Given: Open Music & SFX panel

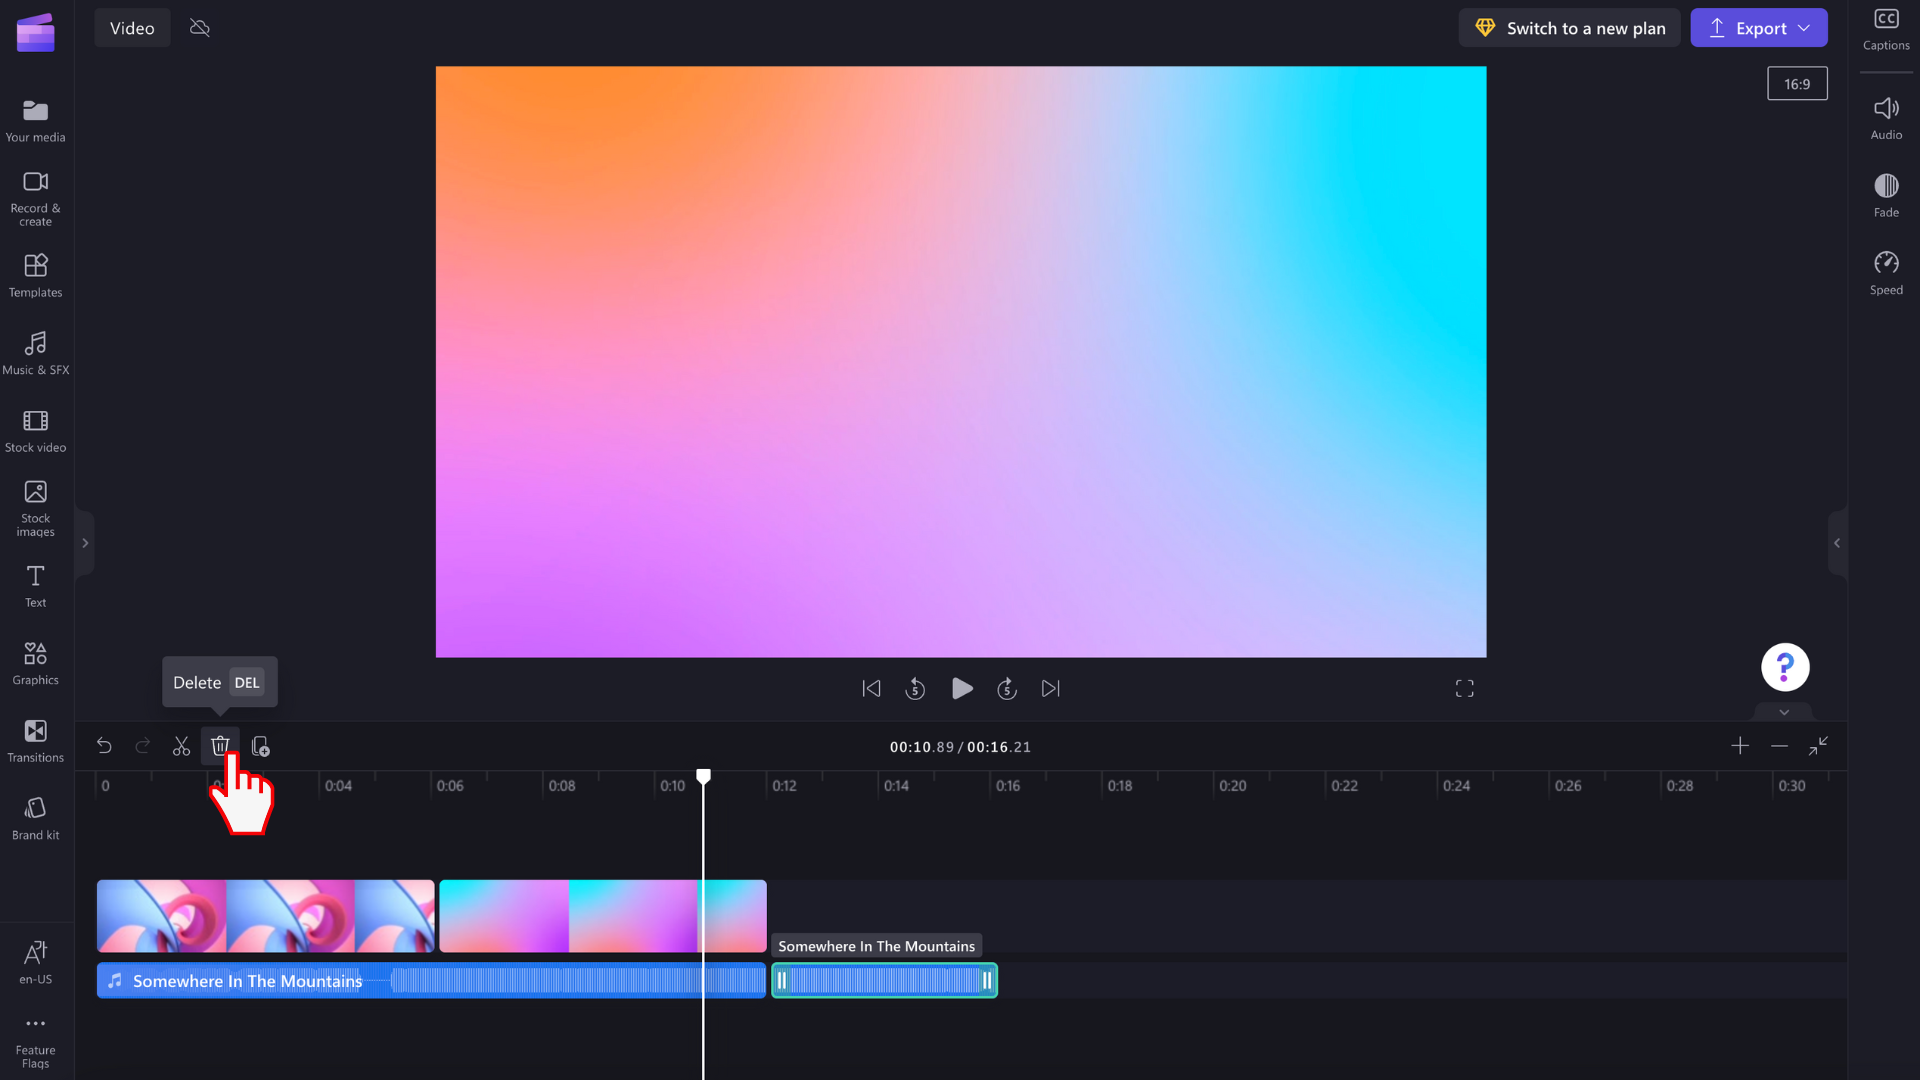Looking at the screenshot, I should click(x=36, y=352).
